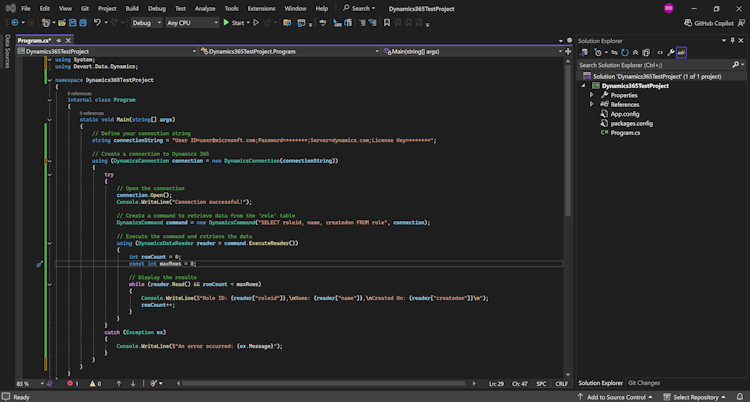Viewport: 750px width, 402px height.
Task: Toggle auto-hide pin for Solution Explorer
Action: tap(731, 40)
